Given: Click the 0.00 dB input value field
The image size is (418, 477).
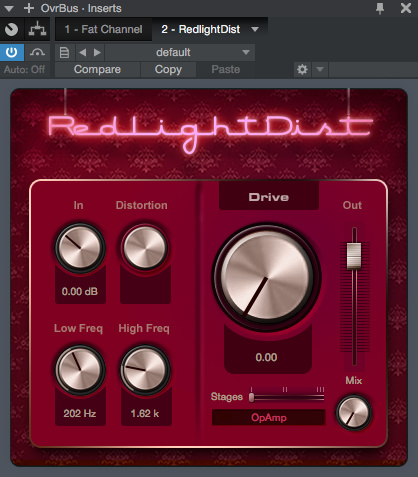Looking at the screenshot, I should (80, 291).
